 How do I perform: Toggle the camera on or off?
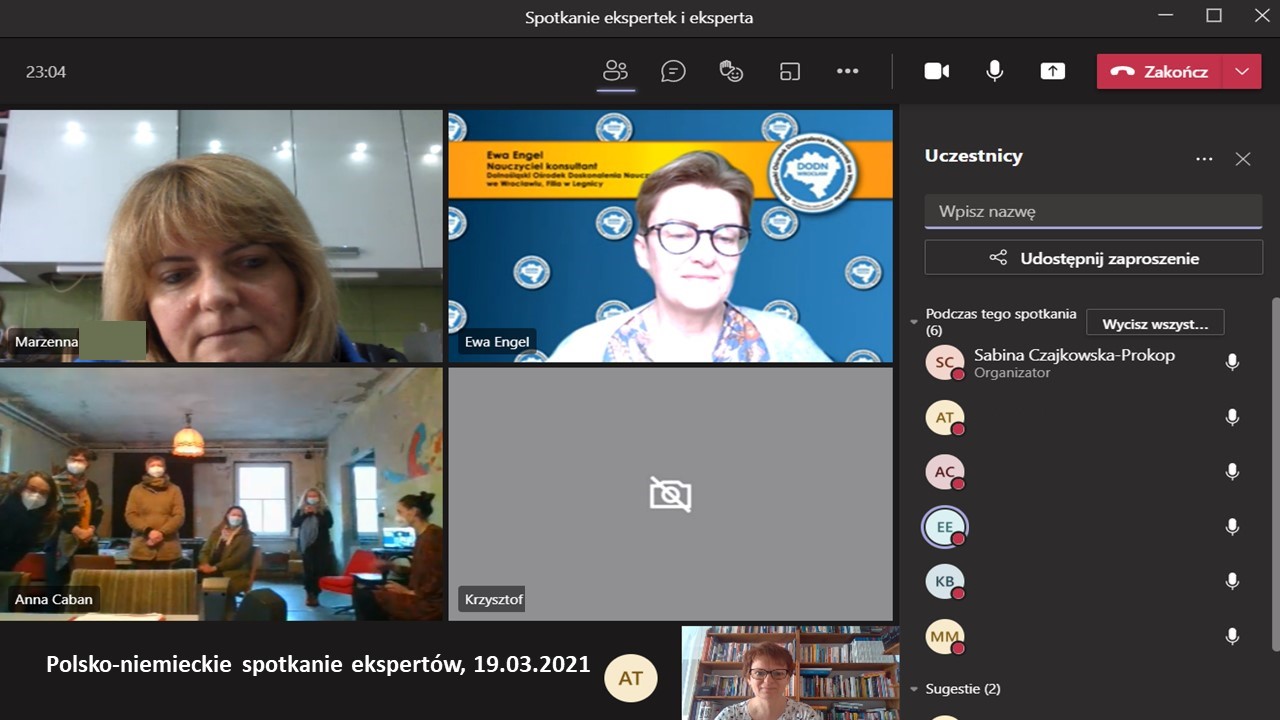pyautogui.click(x=936, y=71)
